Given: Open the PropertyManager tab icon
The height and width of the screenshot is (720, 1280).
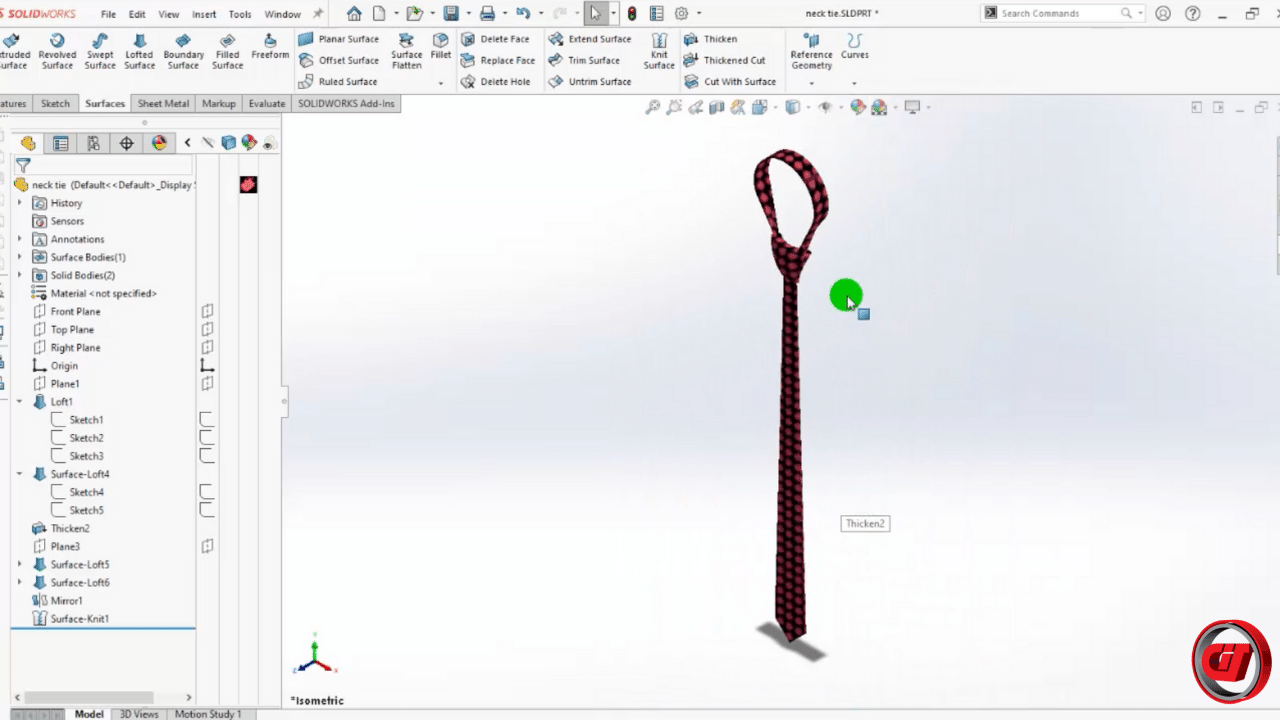Looking at the screenshot, I should [x=61, y=143].
